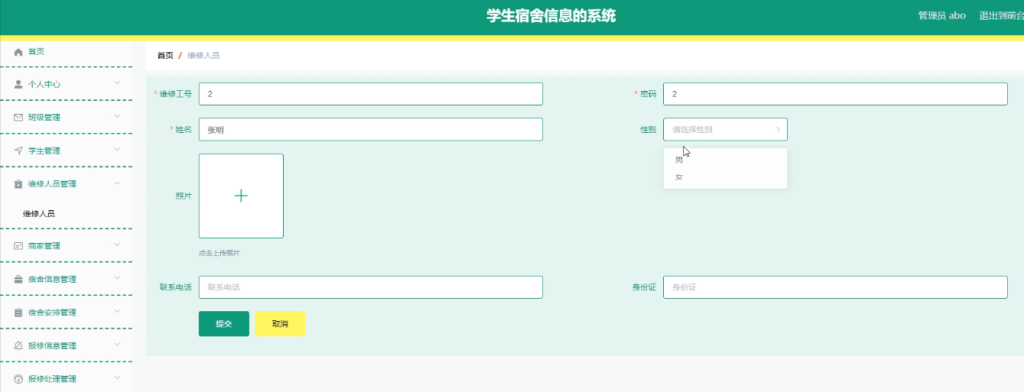
Task: Expand the 报修信息管理 menu chevron
Action: point(117,344)
